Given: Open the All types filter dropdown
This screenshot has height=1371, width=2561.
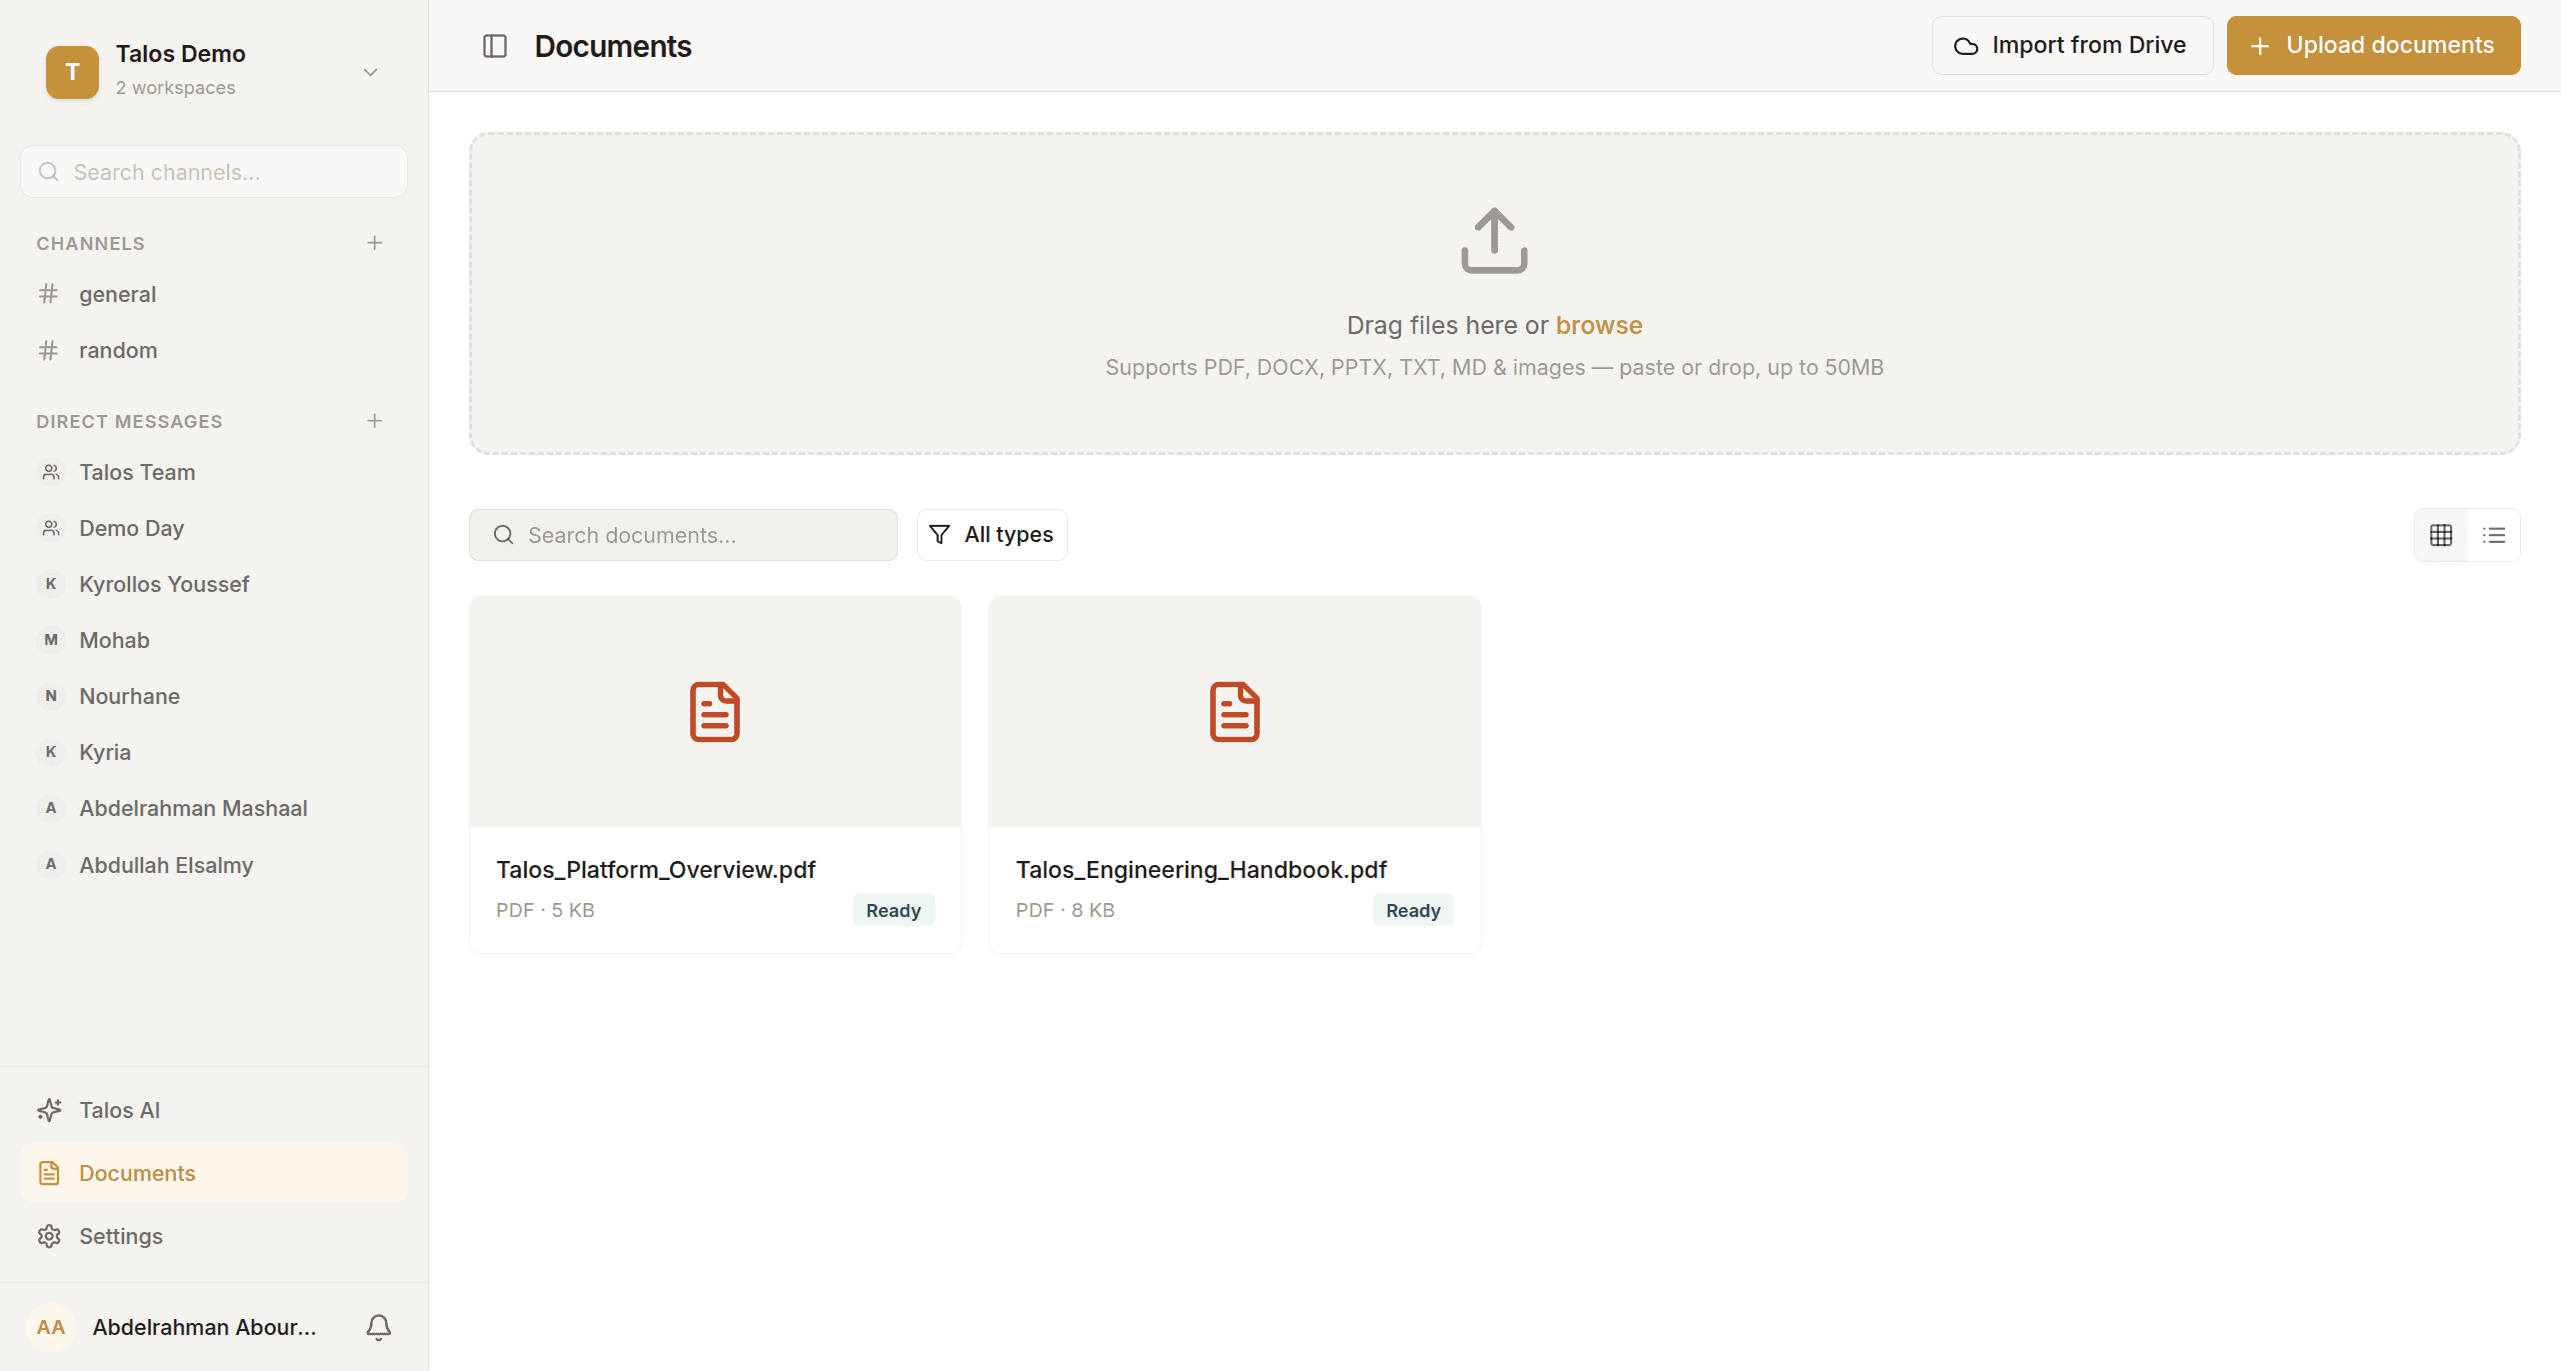Looking at the screenshot, I should (992, 535).
